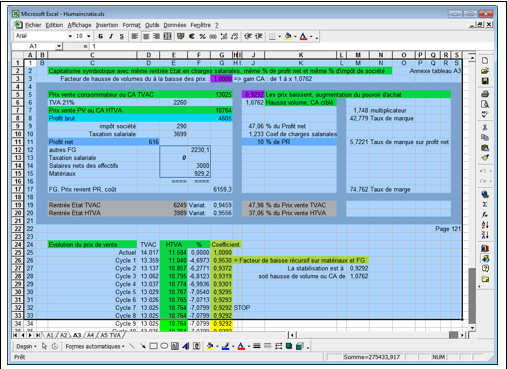Insert hyperlink globe icon
This screenshot has width=507, height=369.
[485, 194]
